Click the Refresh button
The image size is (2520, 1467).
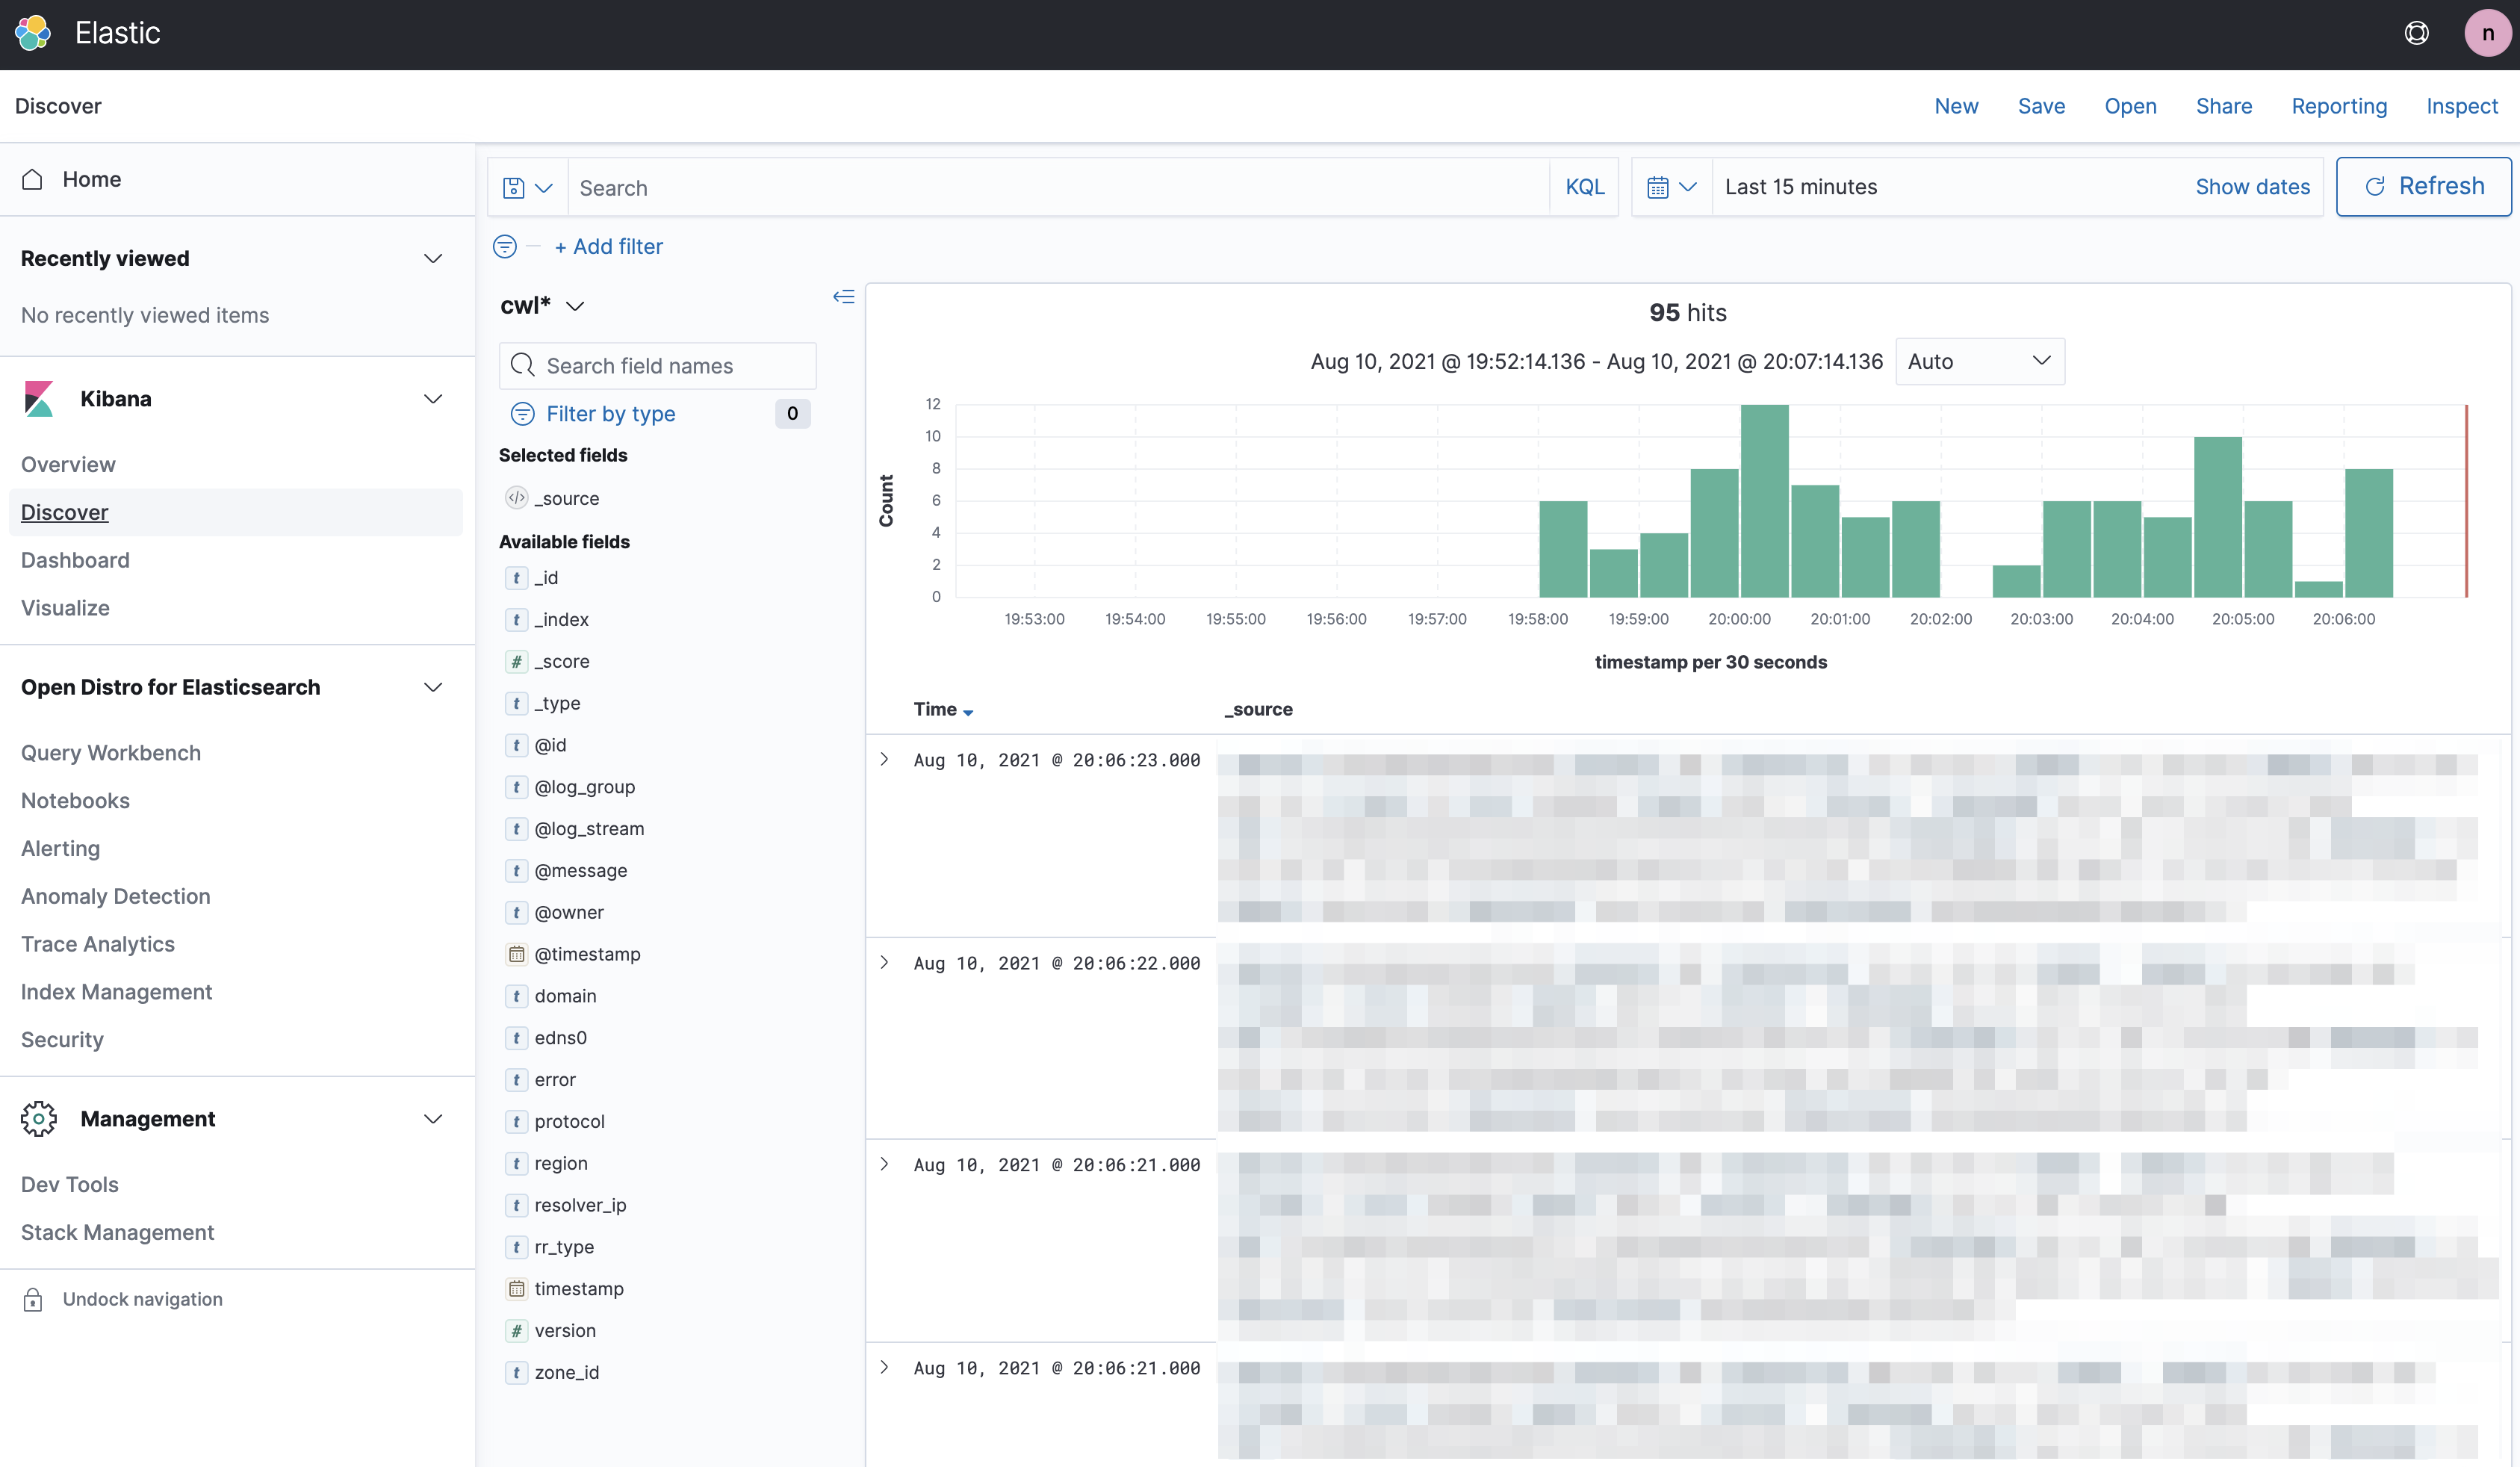click(2422, 186)
